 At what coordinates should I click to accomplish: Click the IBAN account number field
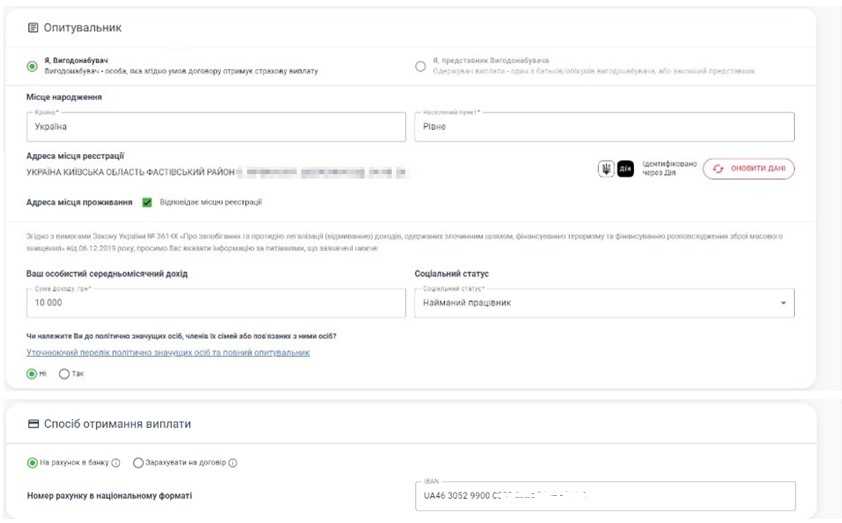[604, 496]
